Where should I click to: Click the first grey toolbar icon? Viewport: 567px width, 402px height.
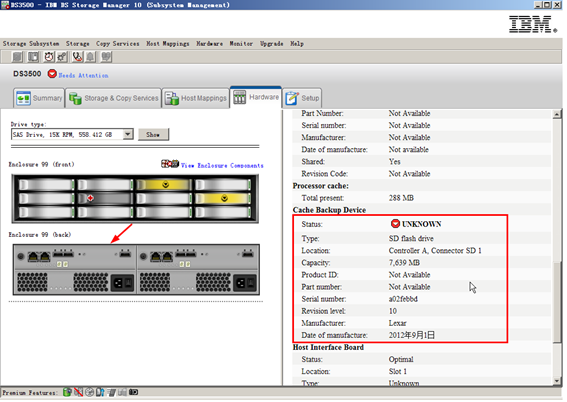tap(17, 57)
